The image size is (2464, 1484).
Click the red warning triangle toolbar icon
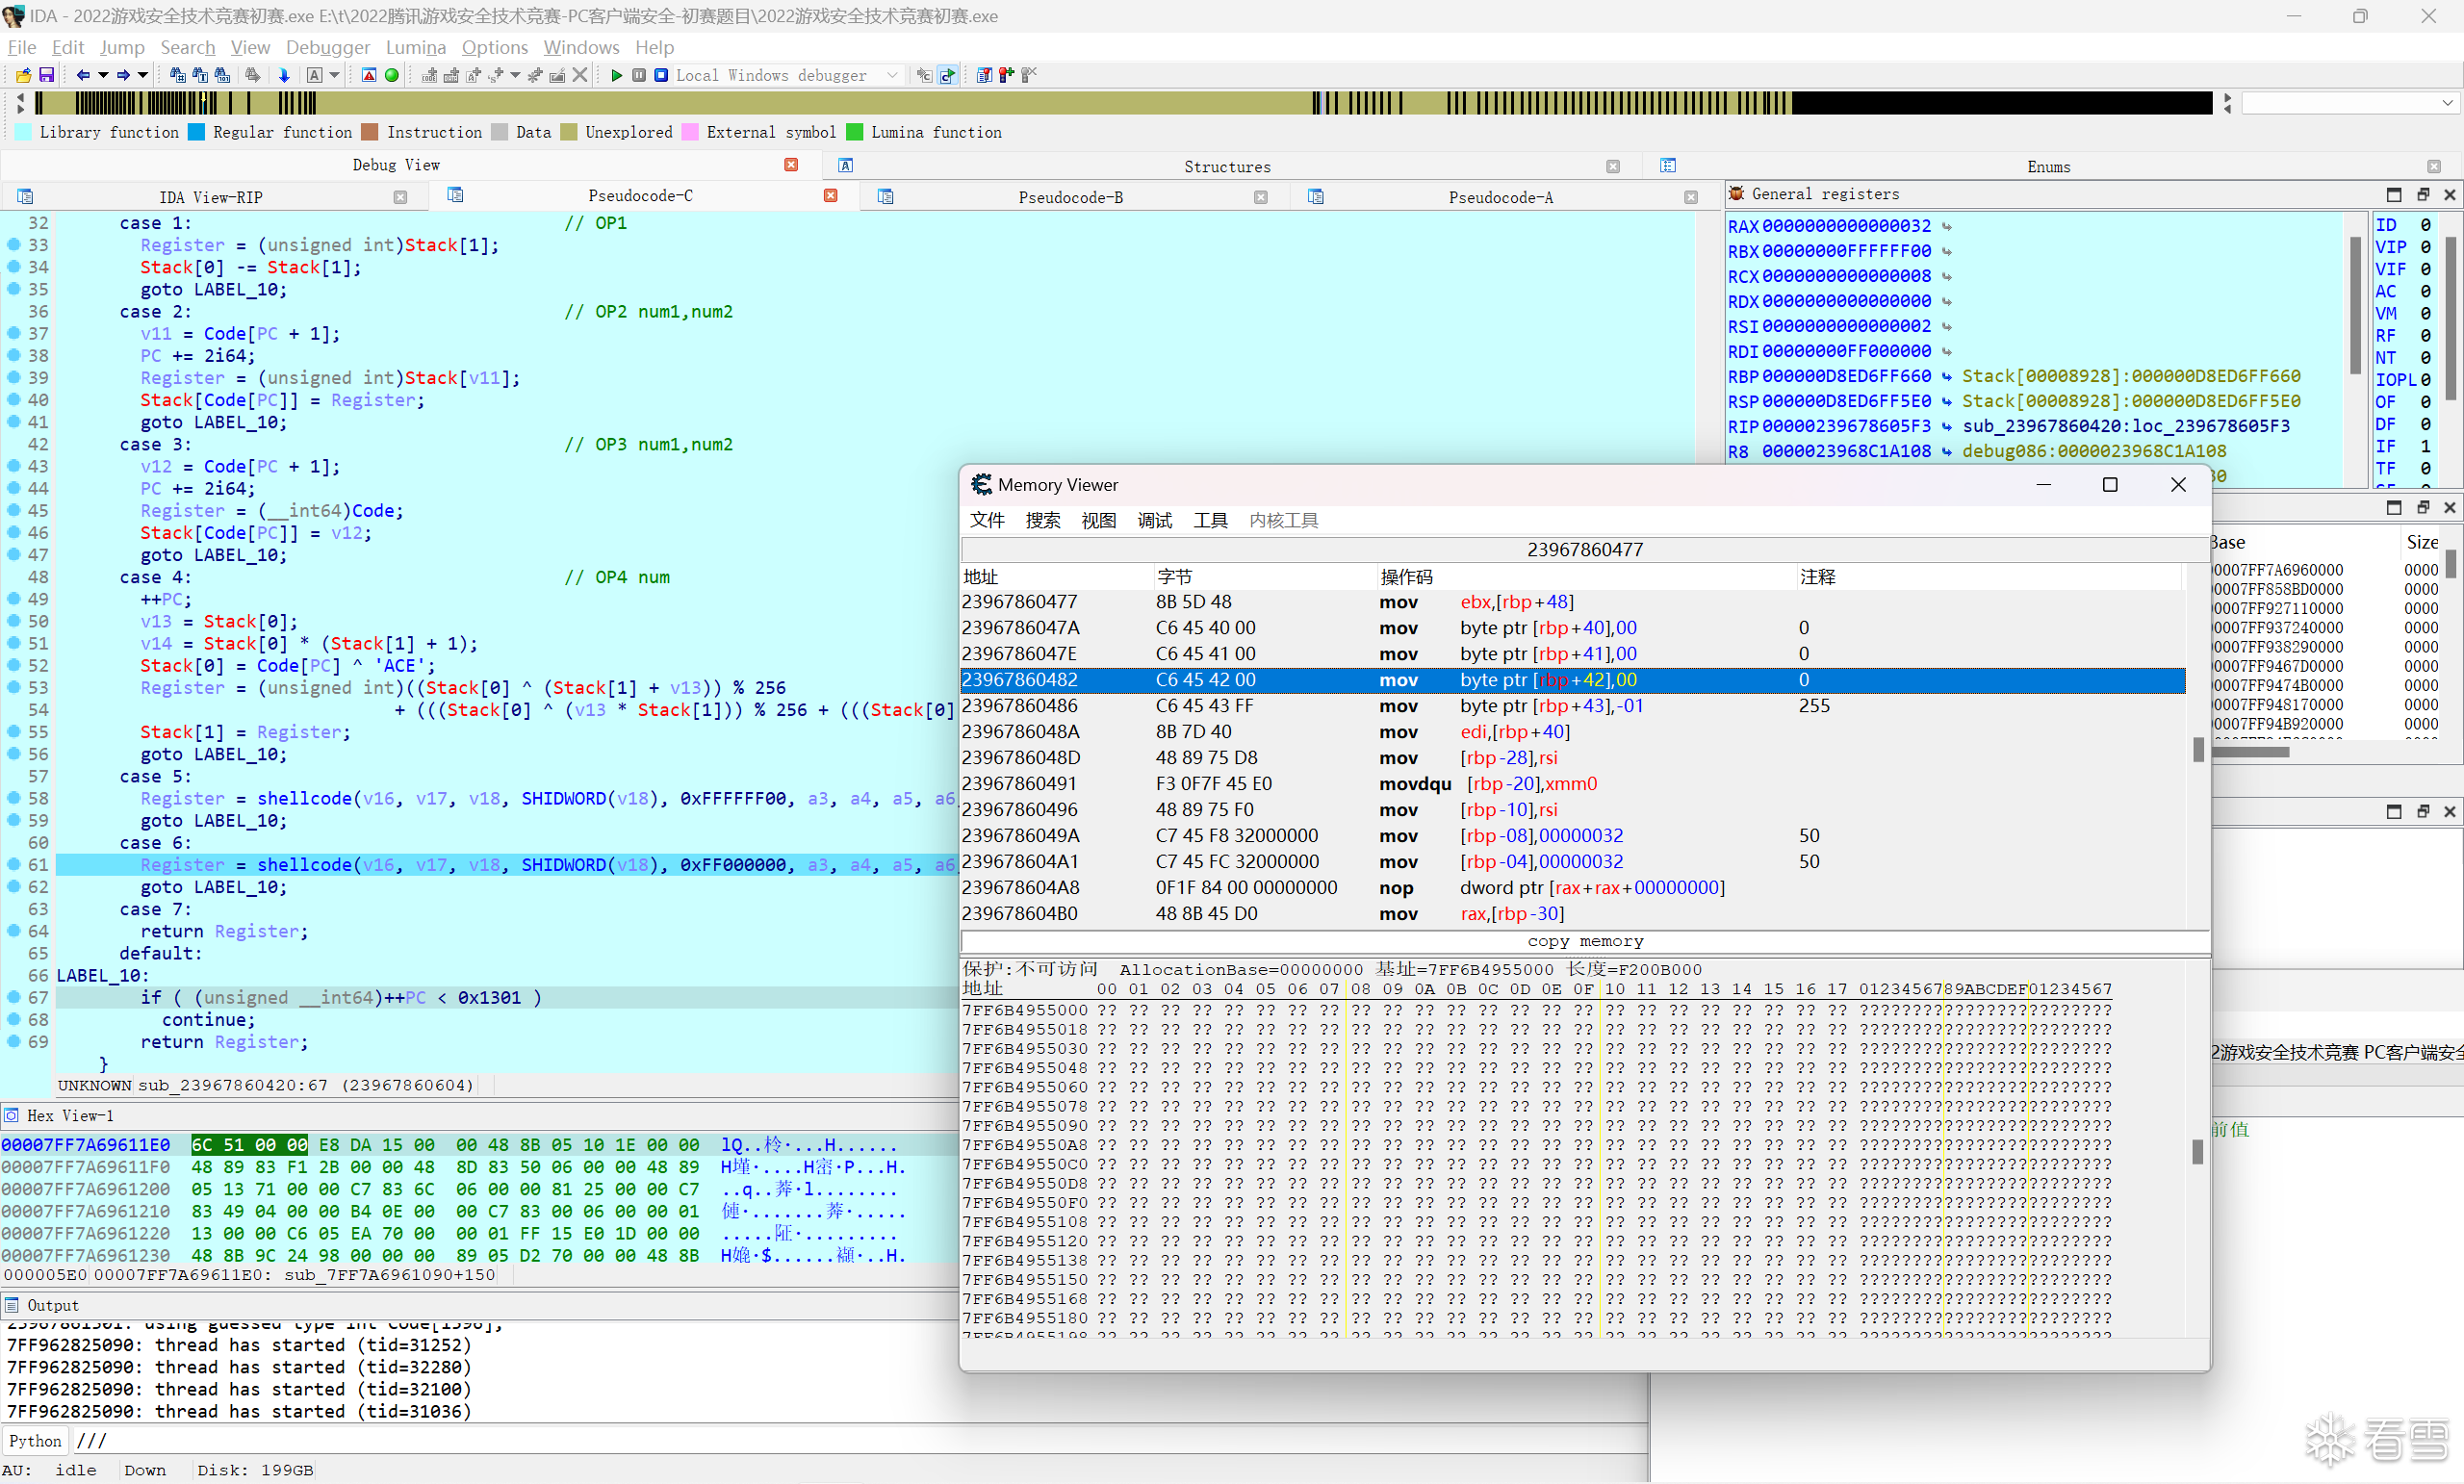369,75
